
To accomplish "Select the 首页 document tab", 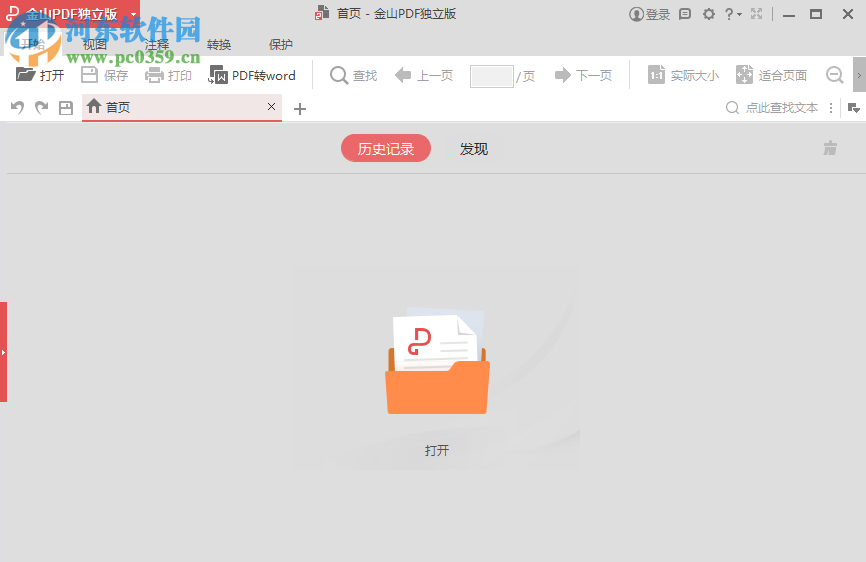I will [182, 107].
